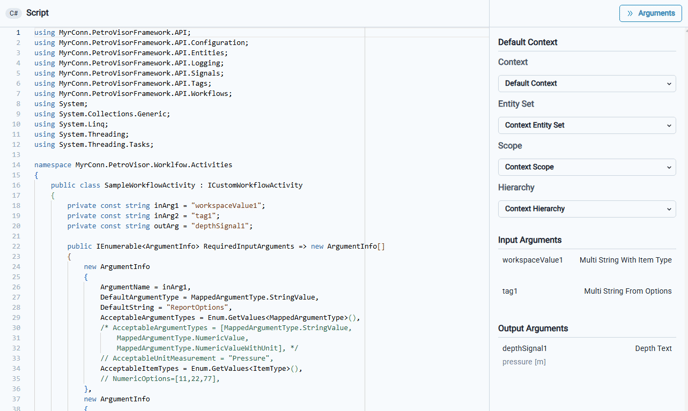
Task: Expand the Context Hierarchy dropdown
Action: click(x=587, y=209)
